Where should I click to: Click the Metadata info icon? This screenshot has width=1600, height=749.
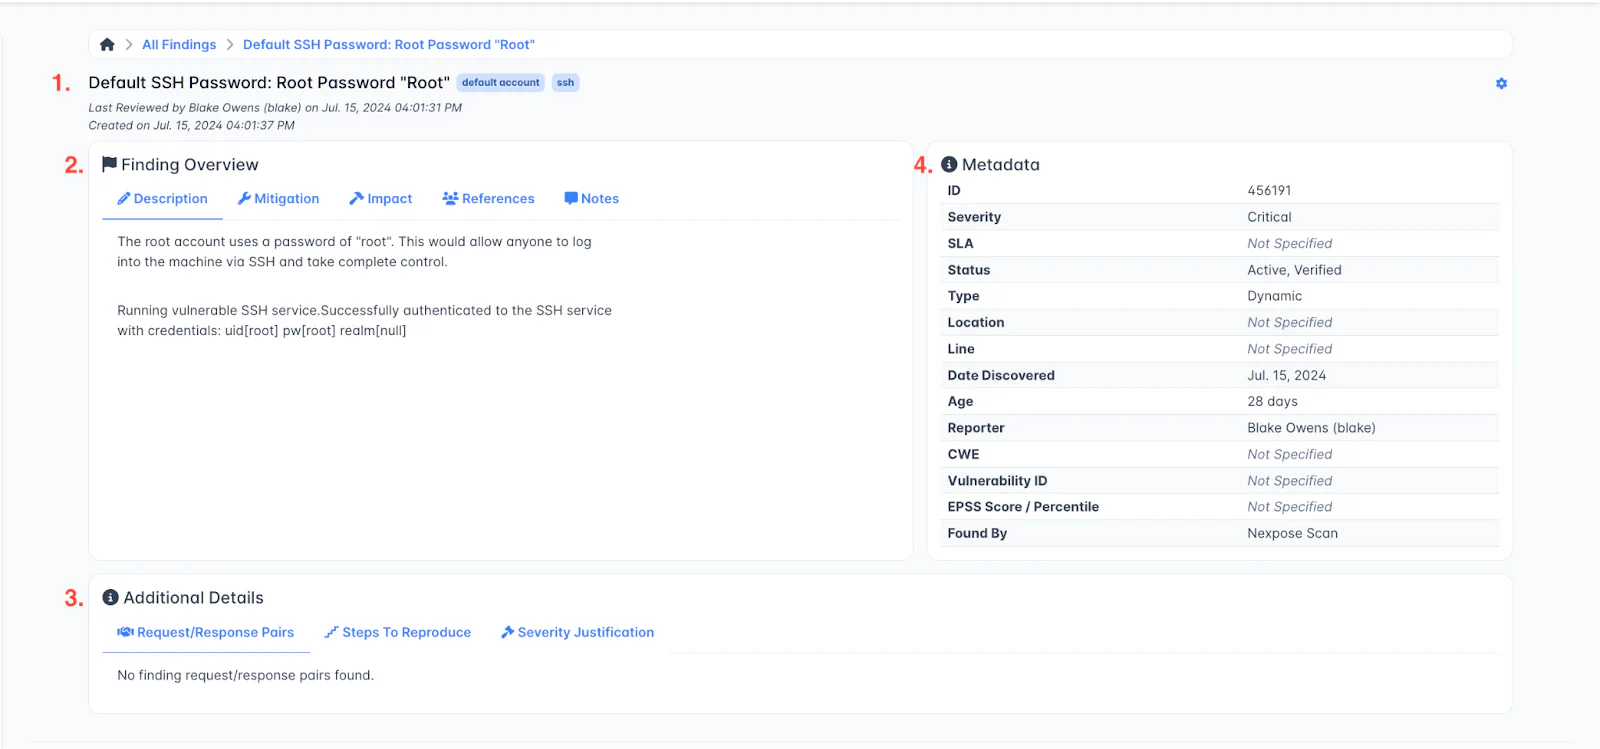[949, 165]
